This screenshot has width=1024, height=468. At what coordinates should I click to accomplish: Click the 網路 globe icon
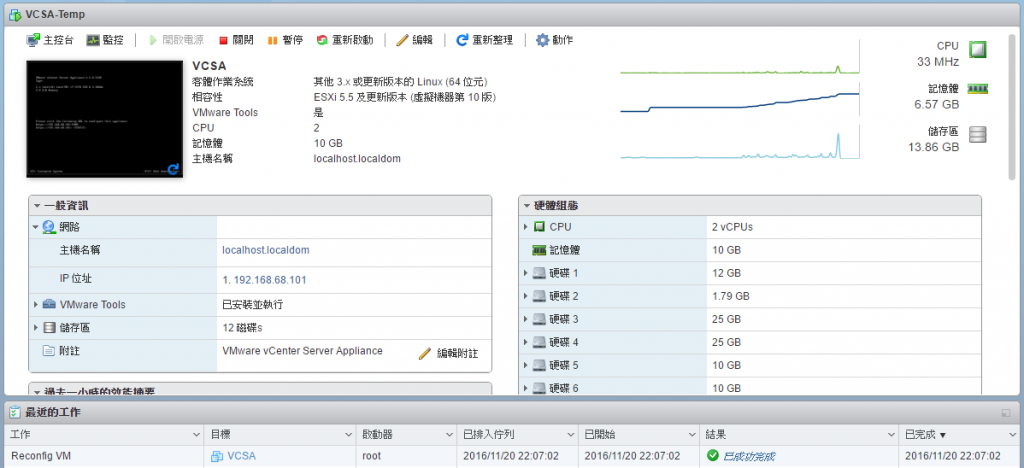(50, 227)
